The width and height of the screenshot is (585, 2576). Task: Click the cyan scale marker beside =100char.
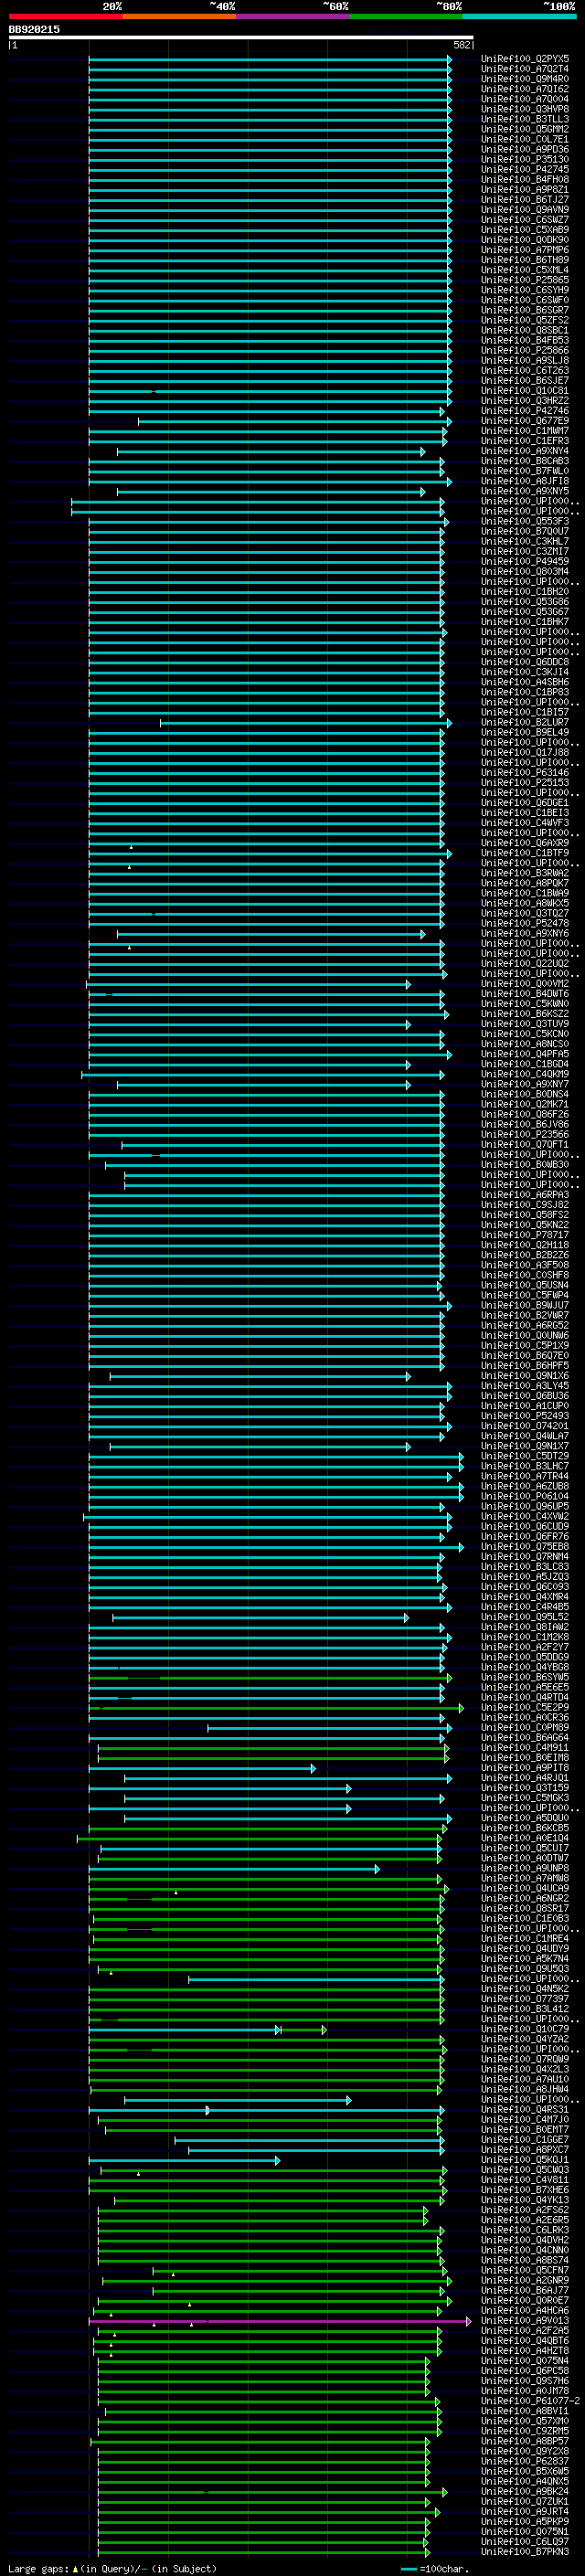(x=408, y=2568)
